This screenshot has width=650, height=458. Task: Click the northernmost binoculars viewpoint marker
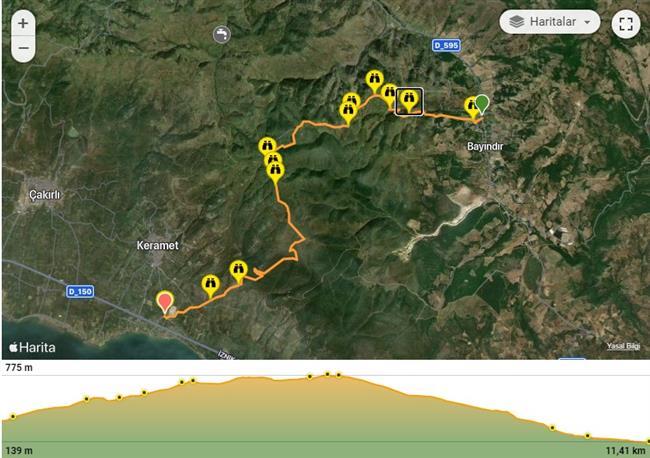(x=374, y=81)
